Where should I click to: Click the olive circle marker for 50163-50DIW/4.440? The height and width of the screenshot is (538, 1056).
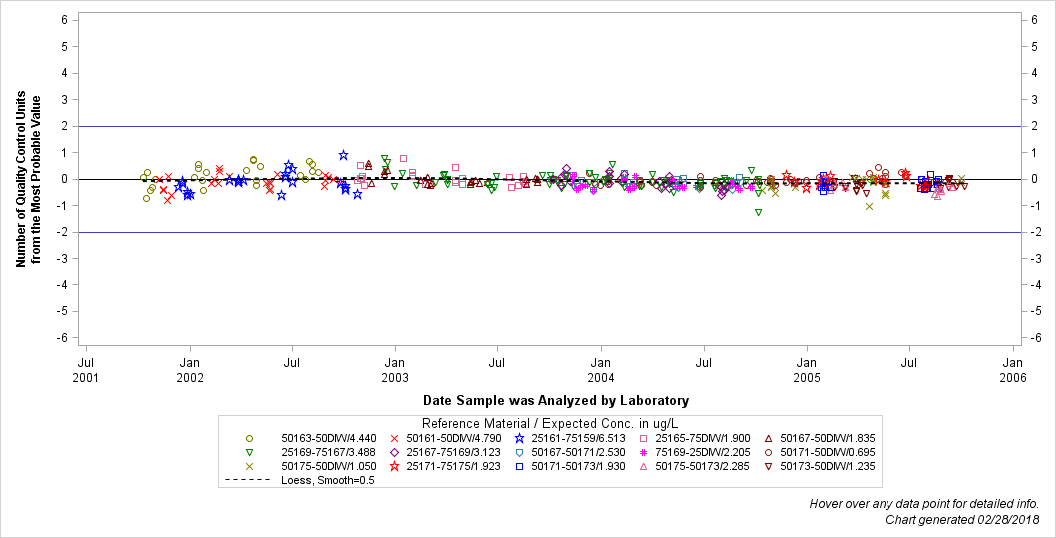[249, 438]
